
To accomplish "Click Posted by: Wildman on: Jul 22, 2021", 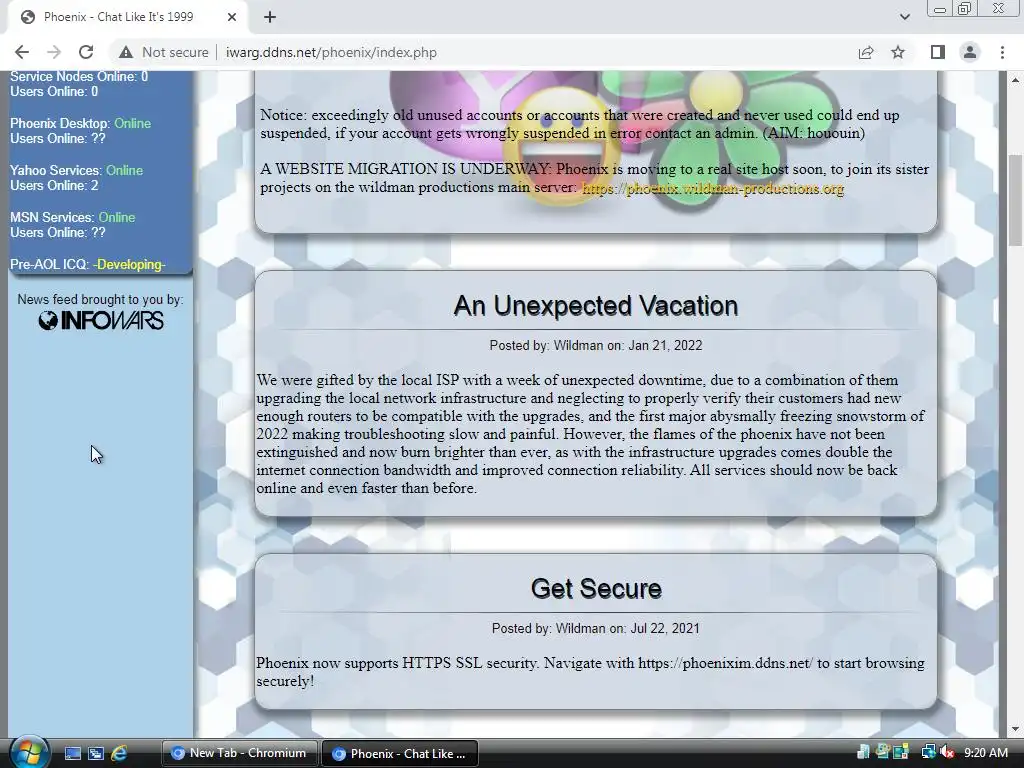I will 596,628.
